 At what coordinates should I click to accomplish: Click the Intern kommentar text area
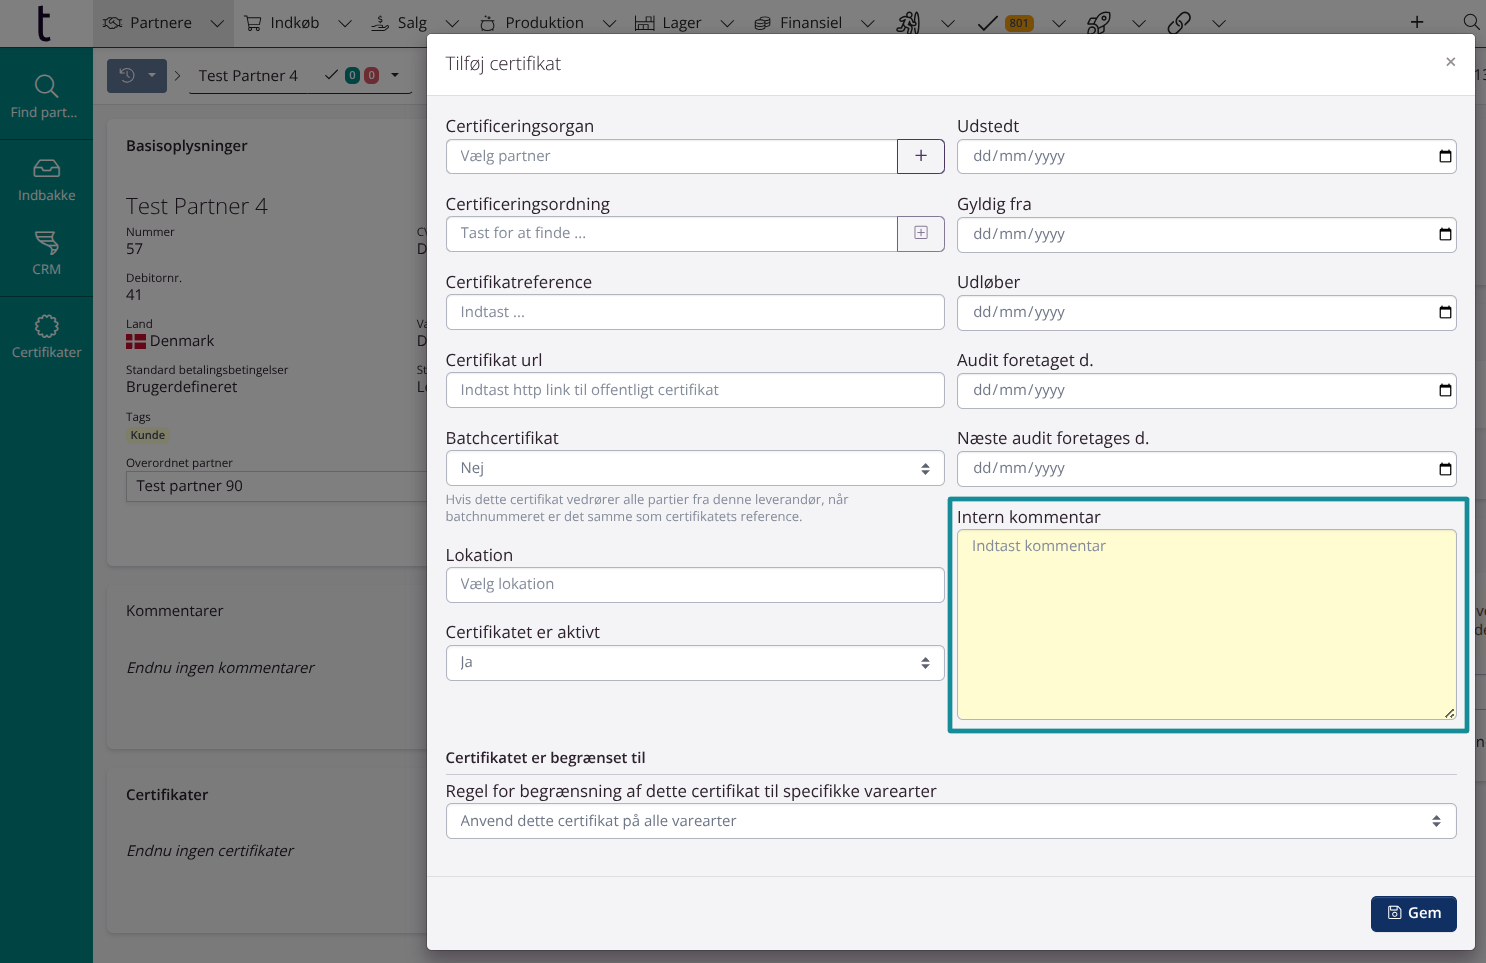pyautogui.click(x=1206, y=624)
